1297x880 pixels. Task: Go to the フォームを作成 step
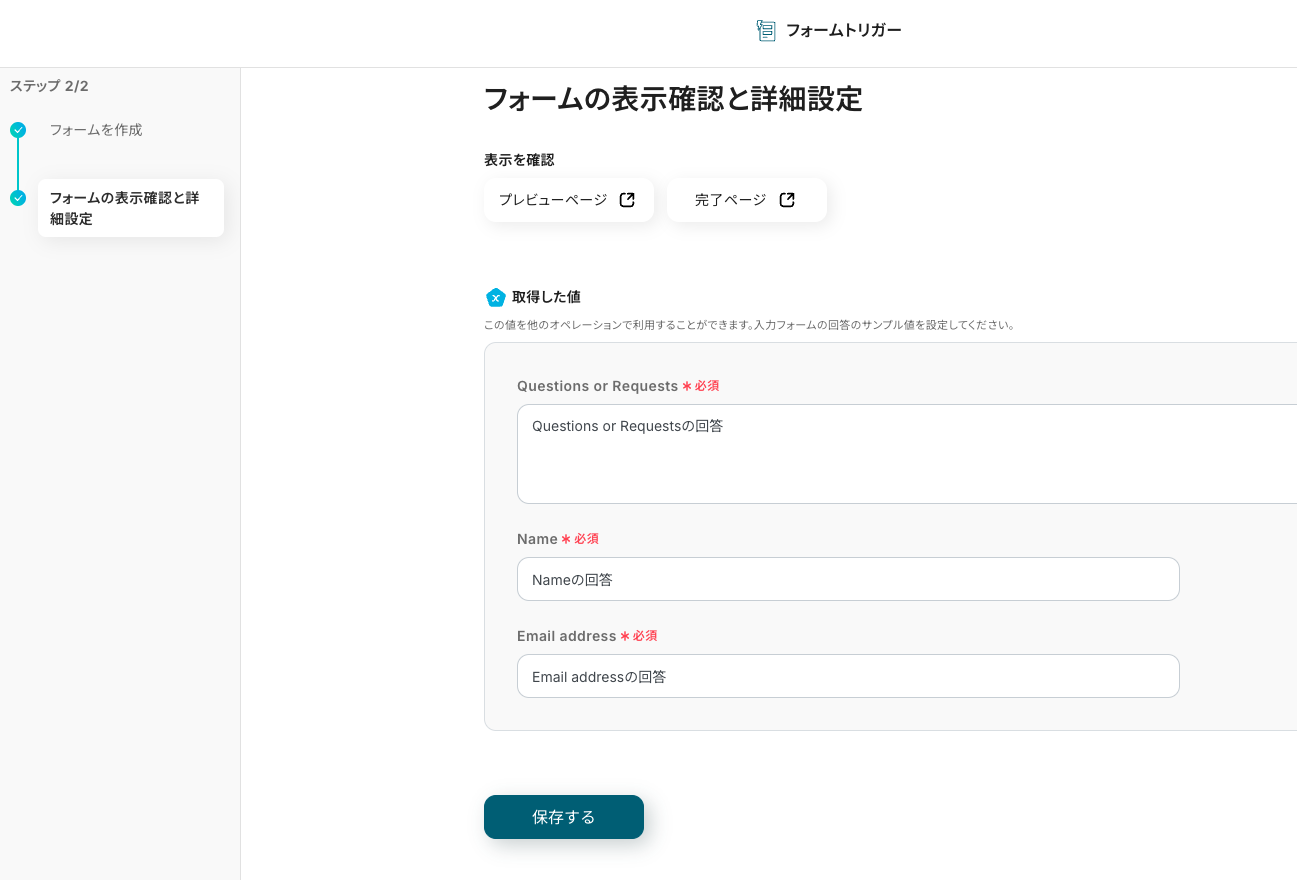[96, 130]
